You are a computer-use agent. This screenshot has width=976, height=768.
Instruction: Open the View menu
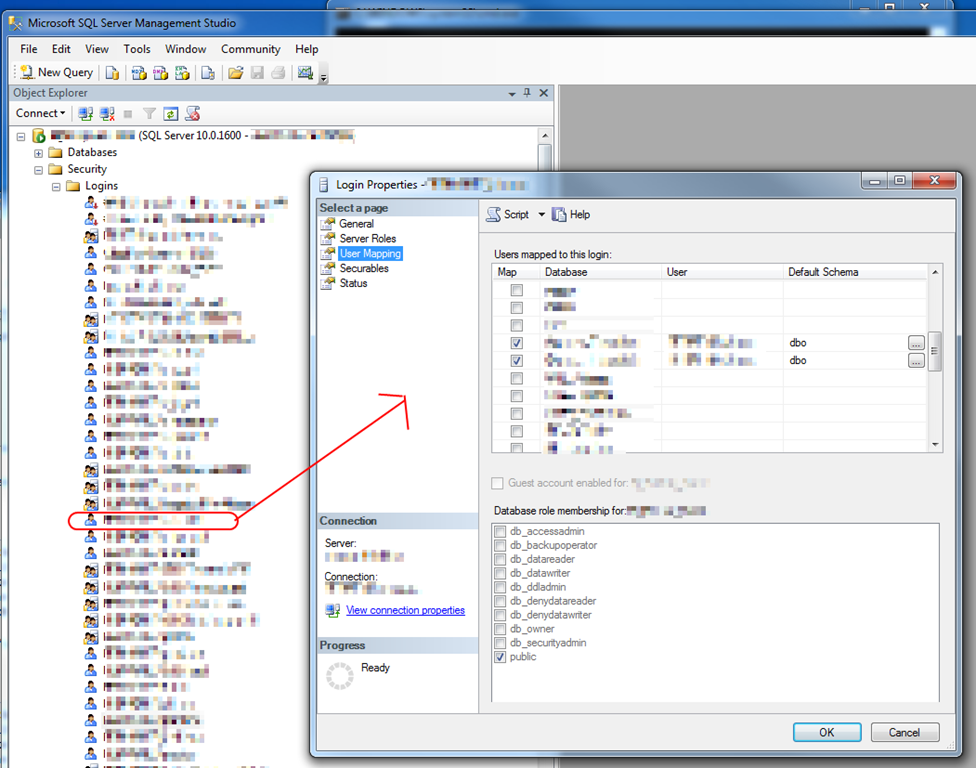pos(96,49)
